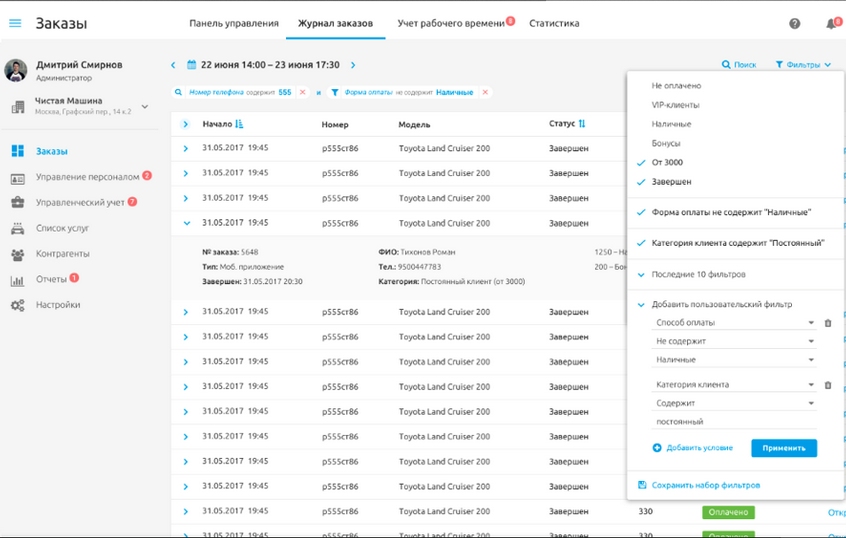Toggle the Фильтры dropdown
846x538 pixels.
tap(803, 65)
